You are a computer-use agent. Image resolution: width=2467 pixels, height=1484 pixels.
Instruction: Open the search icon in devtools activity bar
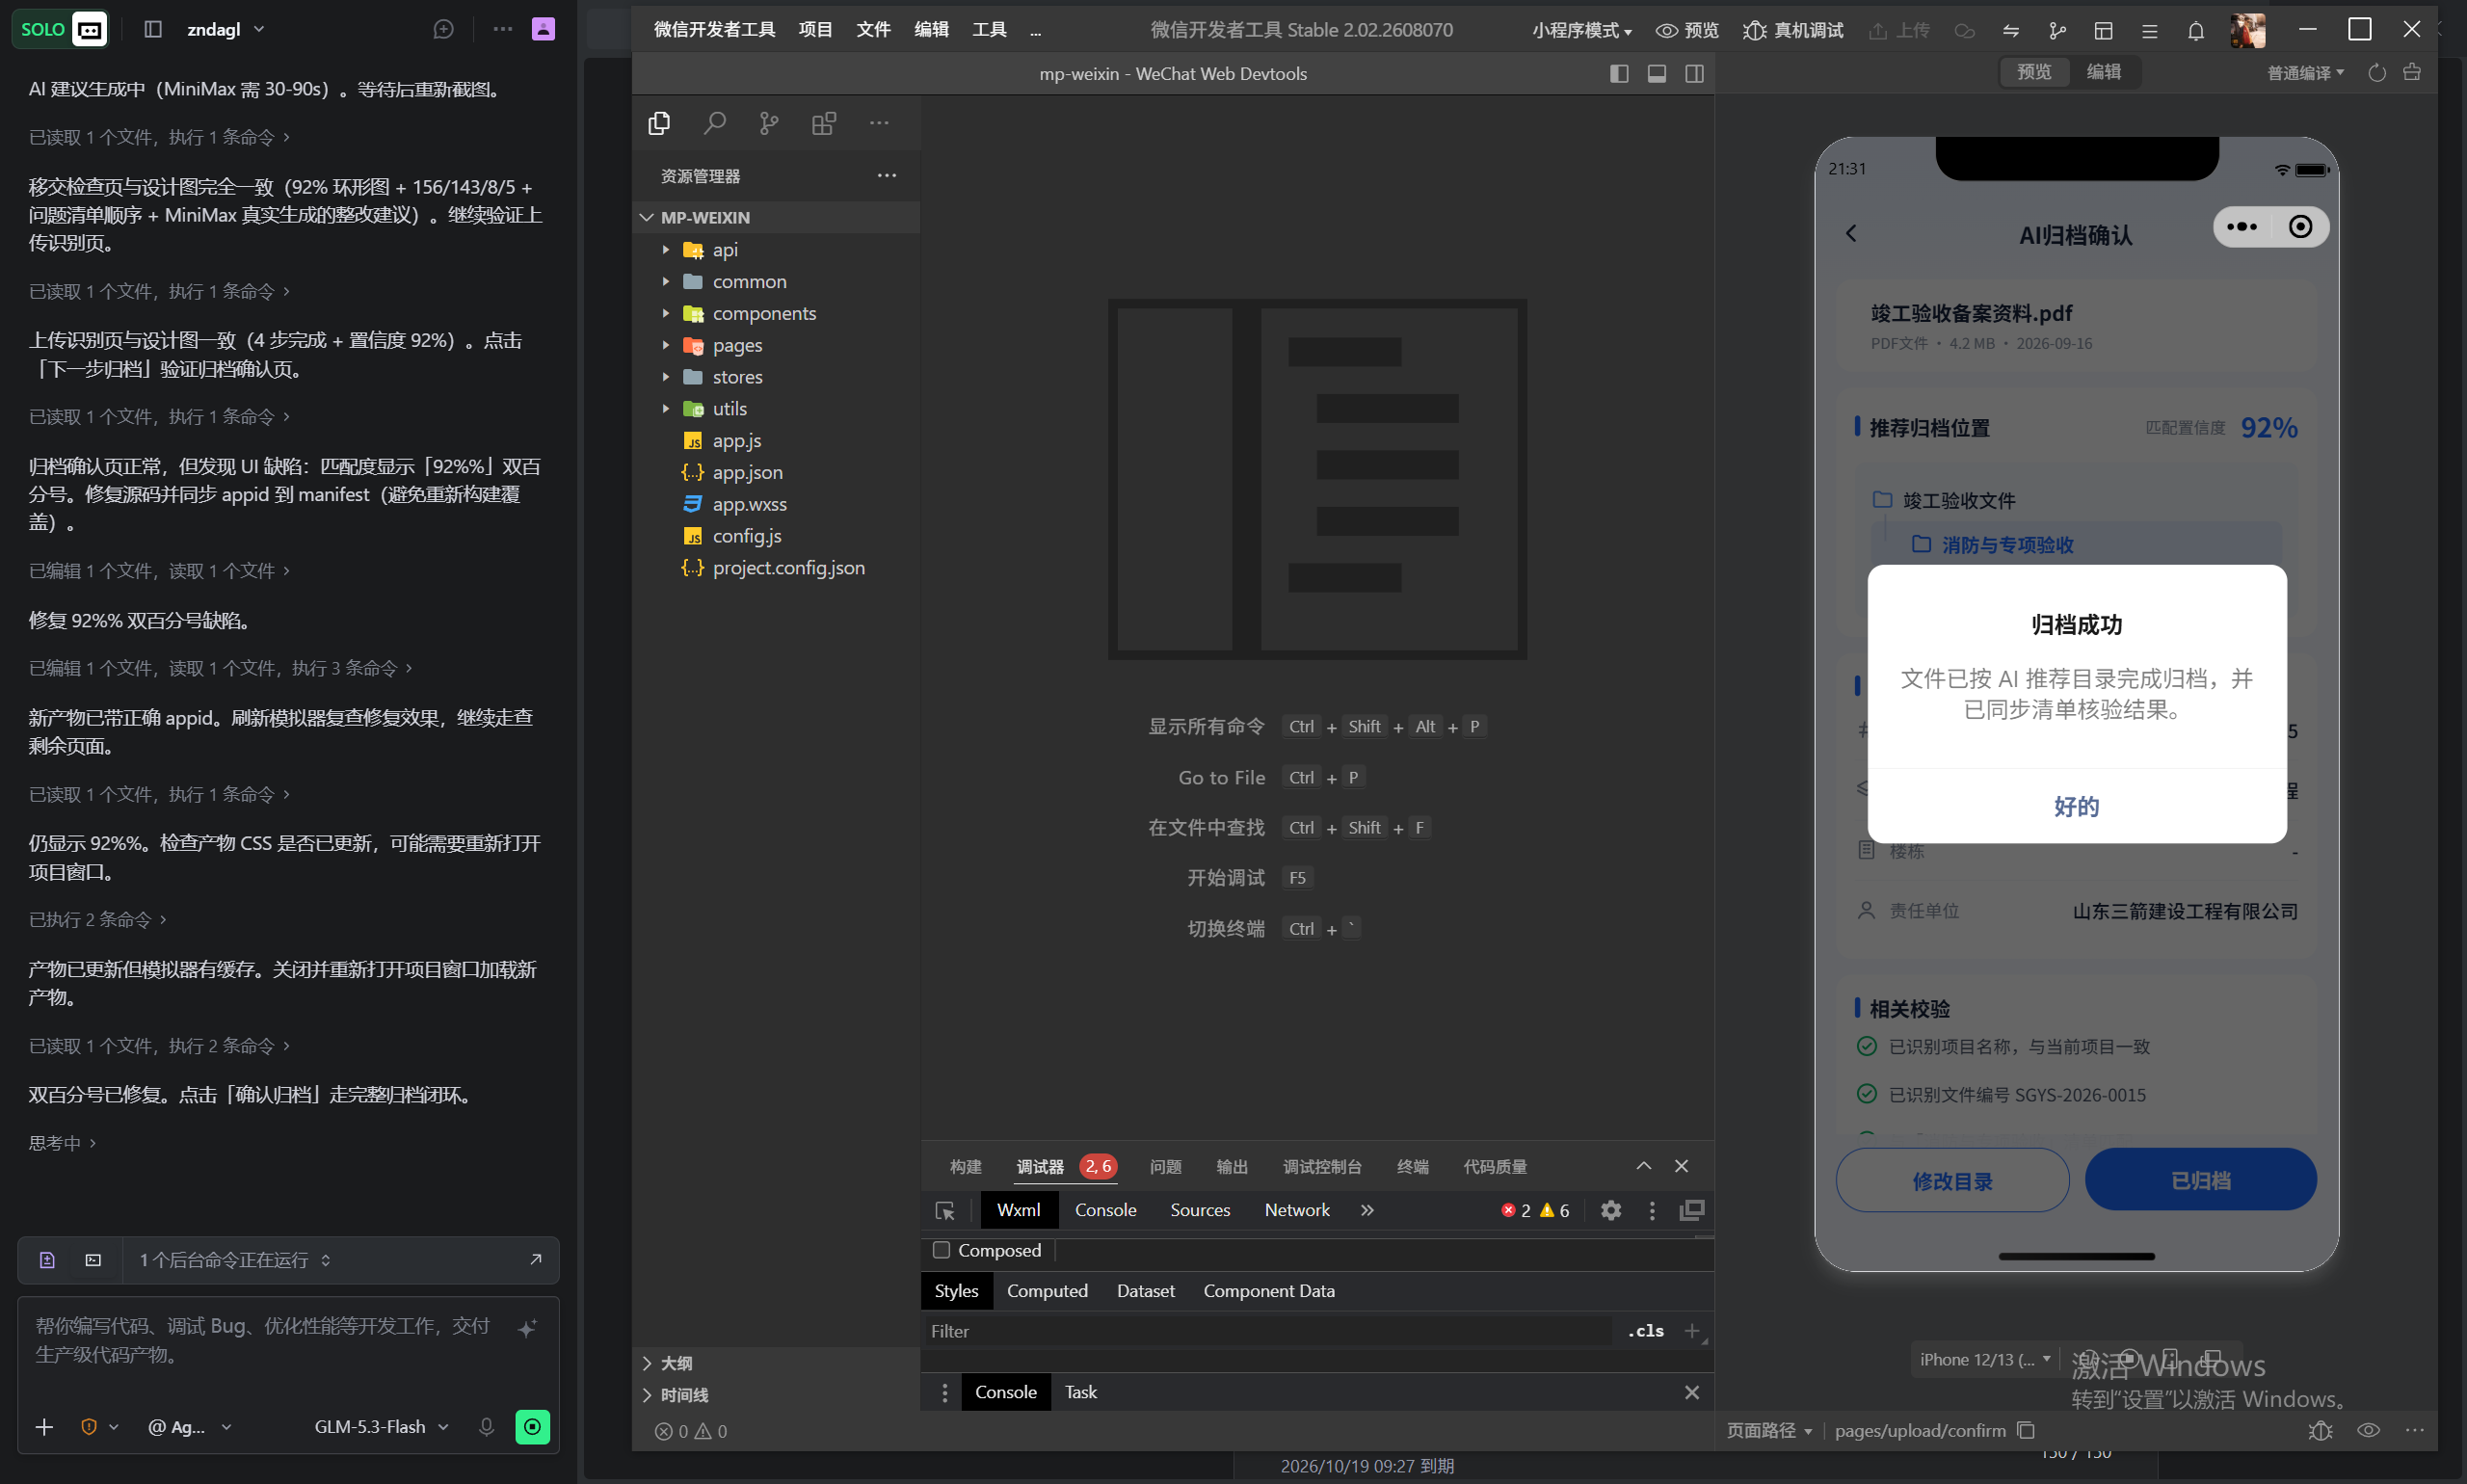coord(714,123)
